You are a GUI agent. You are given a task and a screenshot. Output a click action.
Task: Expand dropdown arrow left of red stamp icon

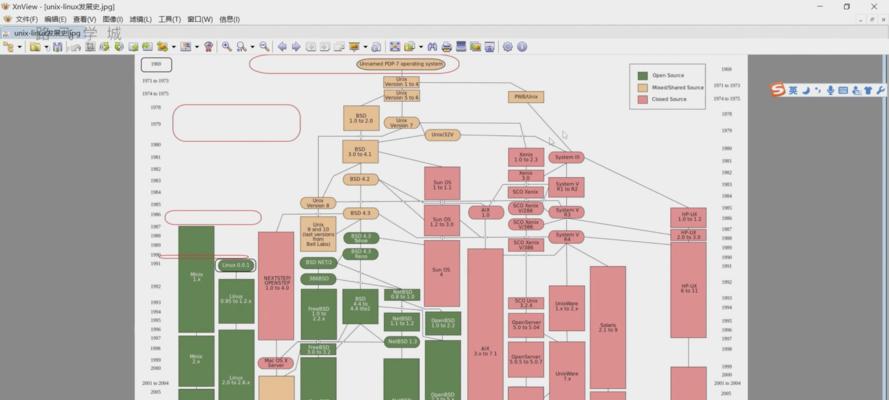click(x=197, y=46)
